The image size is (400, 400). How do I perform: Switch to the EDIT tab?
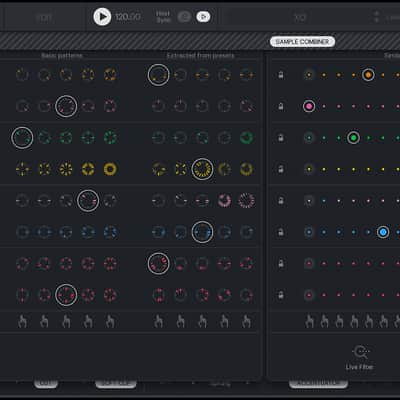click(44, 18)
